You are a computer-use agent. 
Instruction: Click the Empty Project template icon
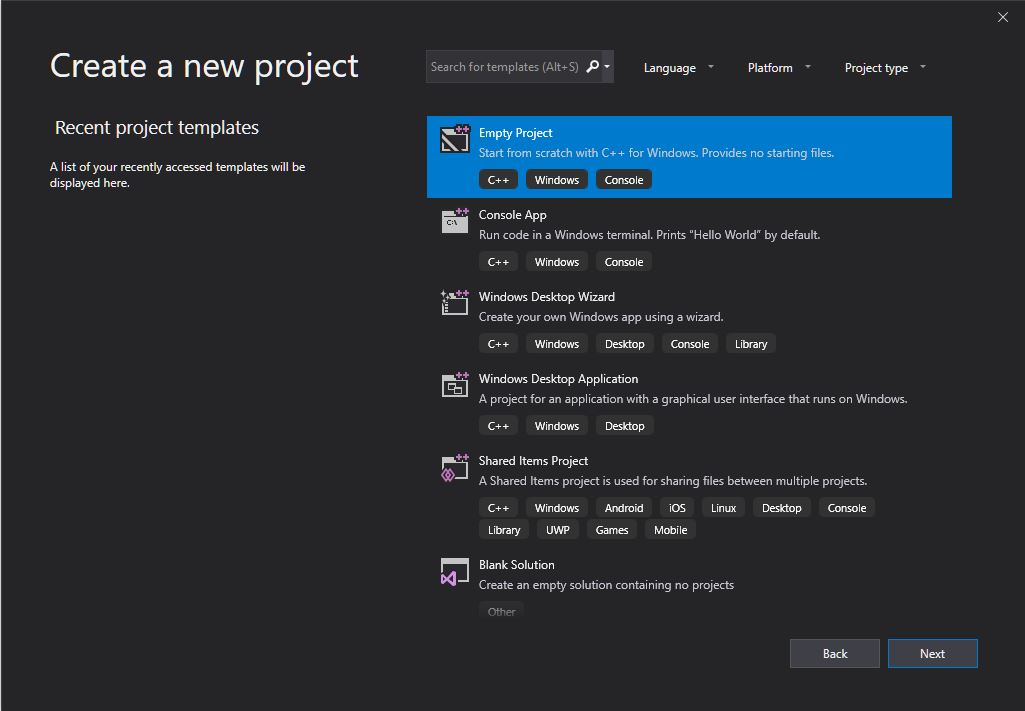455,139
